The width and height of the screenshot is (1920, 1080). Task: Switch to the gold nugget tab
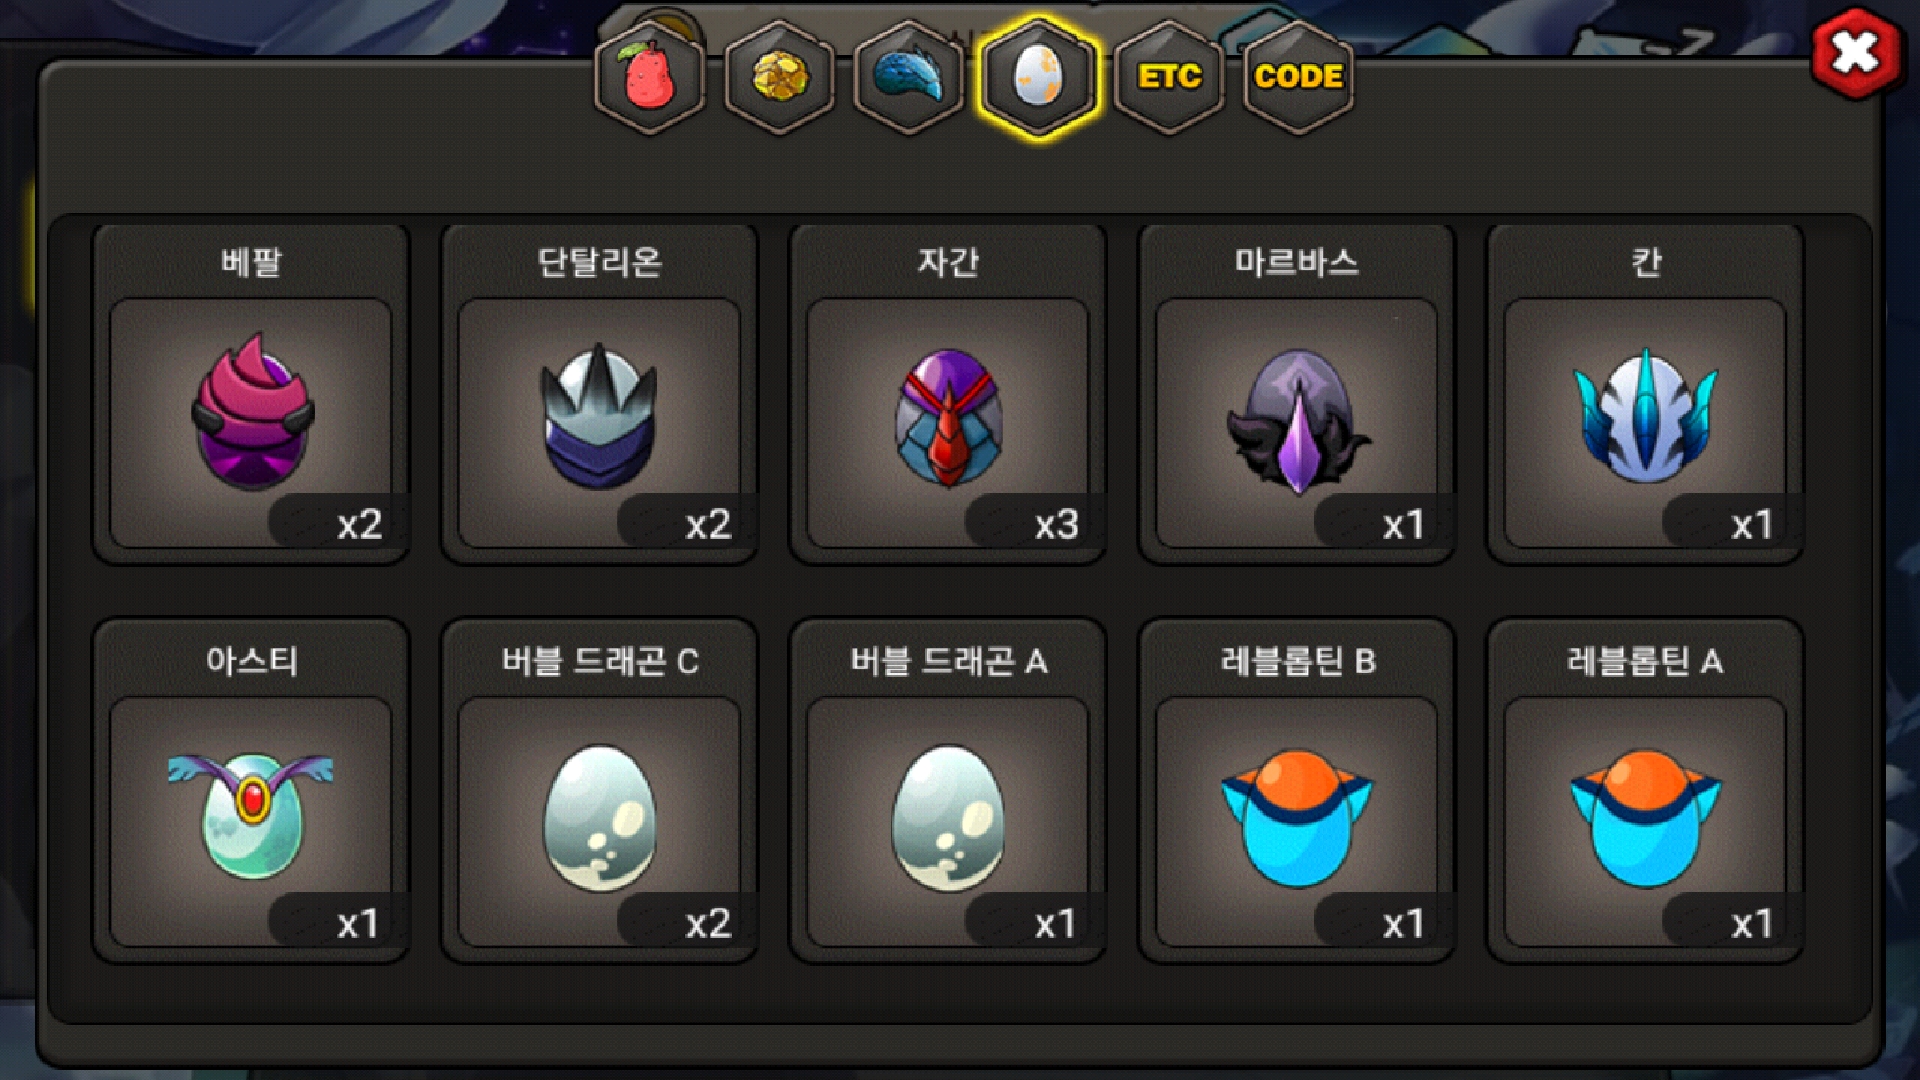click(780, 77)
